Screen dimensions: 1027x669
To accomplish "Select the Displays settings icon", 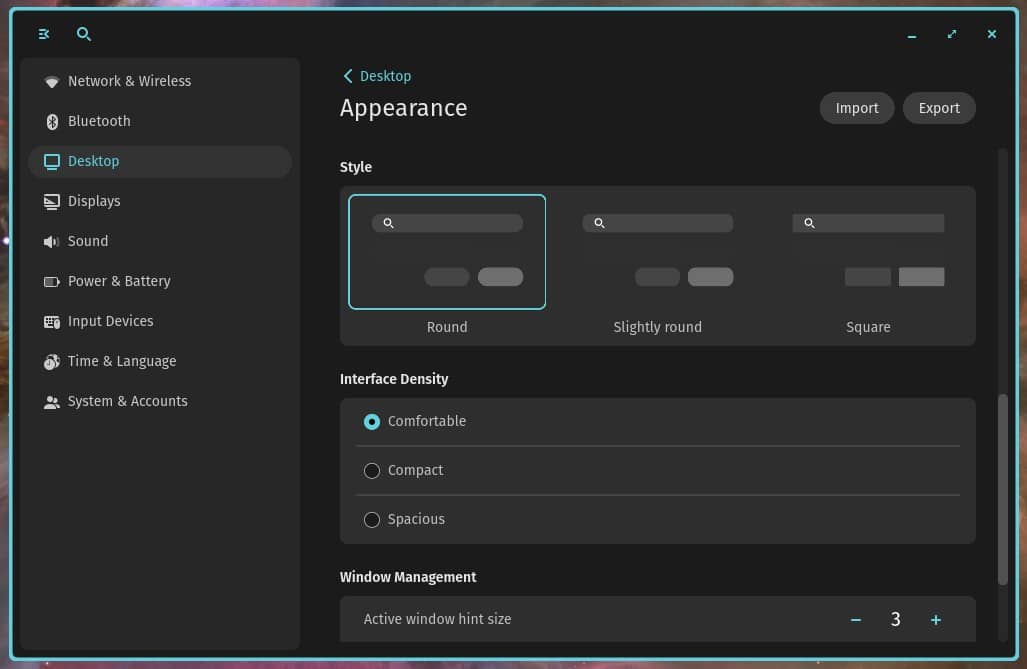I will click(x=52, y=201).
